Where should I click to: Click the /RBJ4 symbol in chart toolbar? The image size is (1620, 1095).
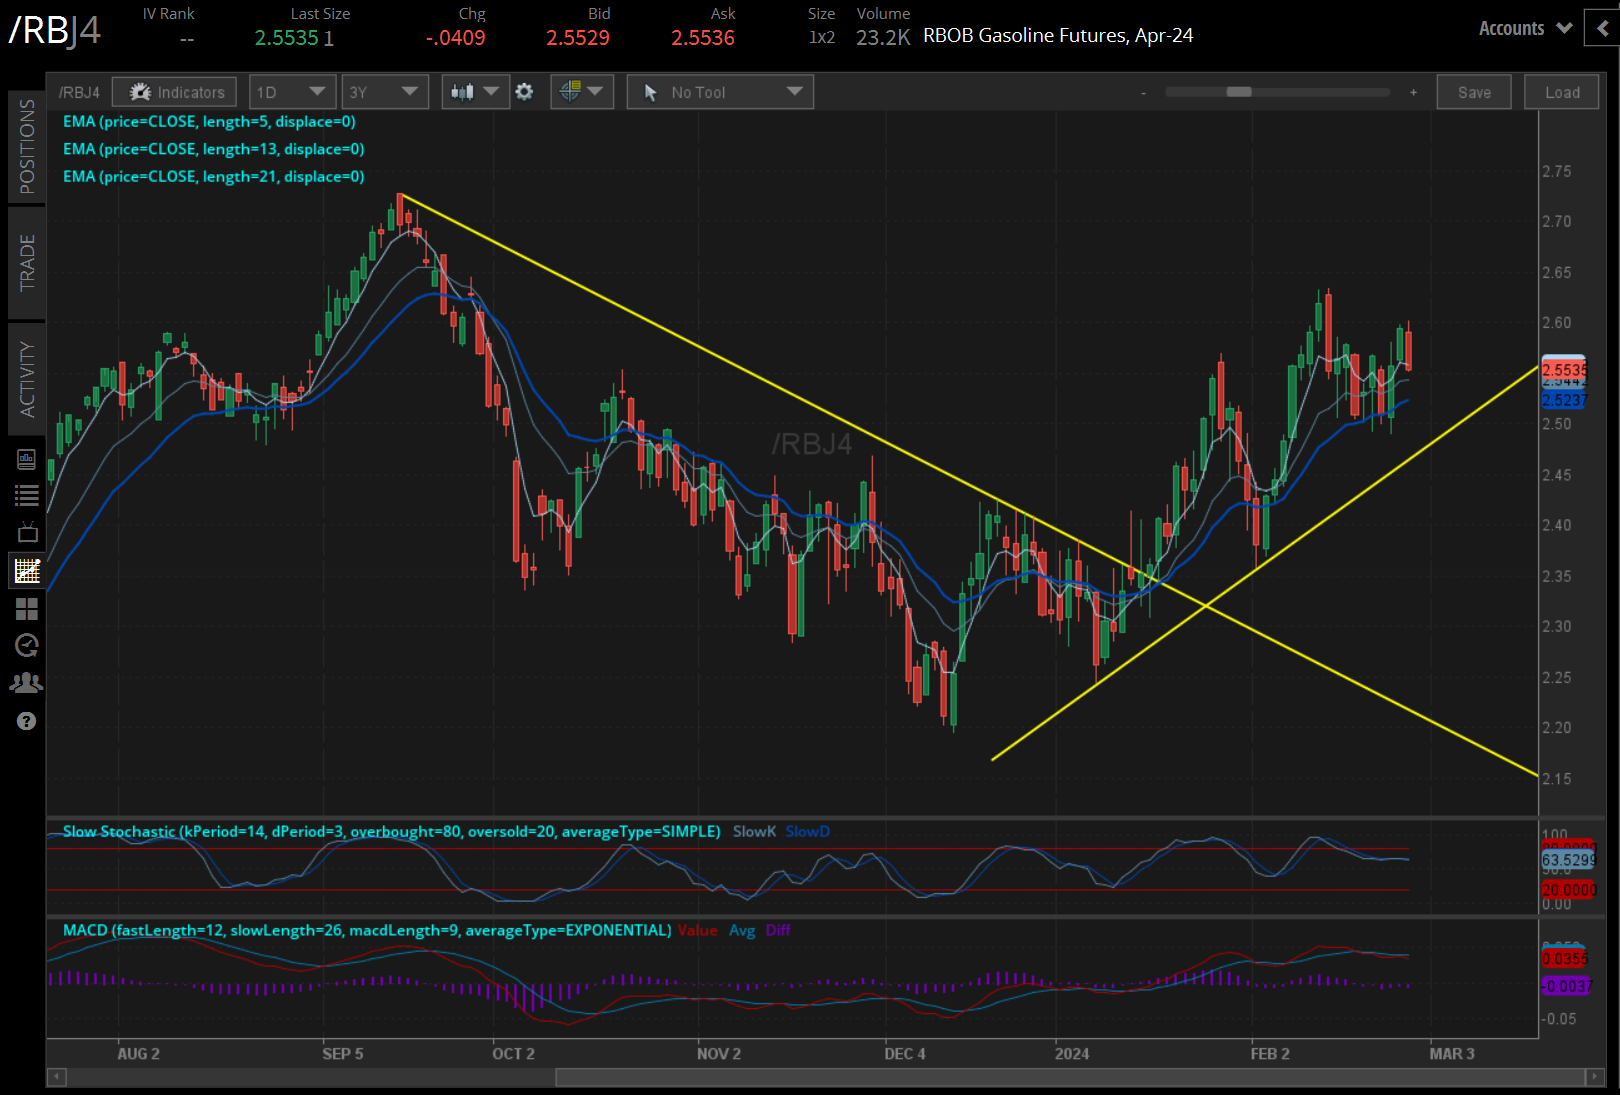click(79, 92)
